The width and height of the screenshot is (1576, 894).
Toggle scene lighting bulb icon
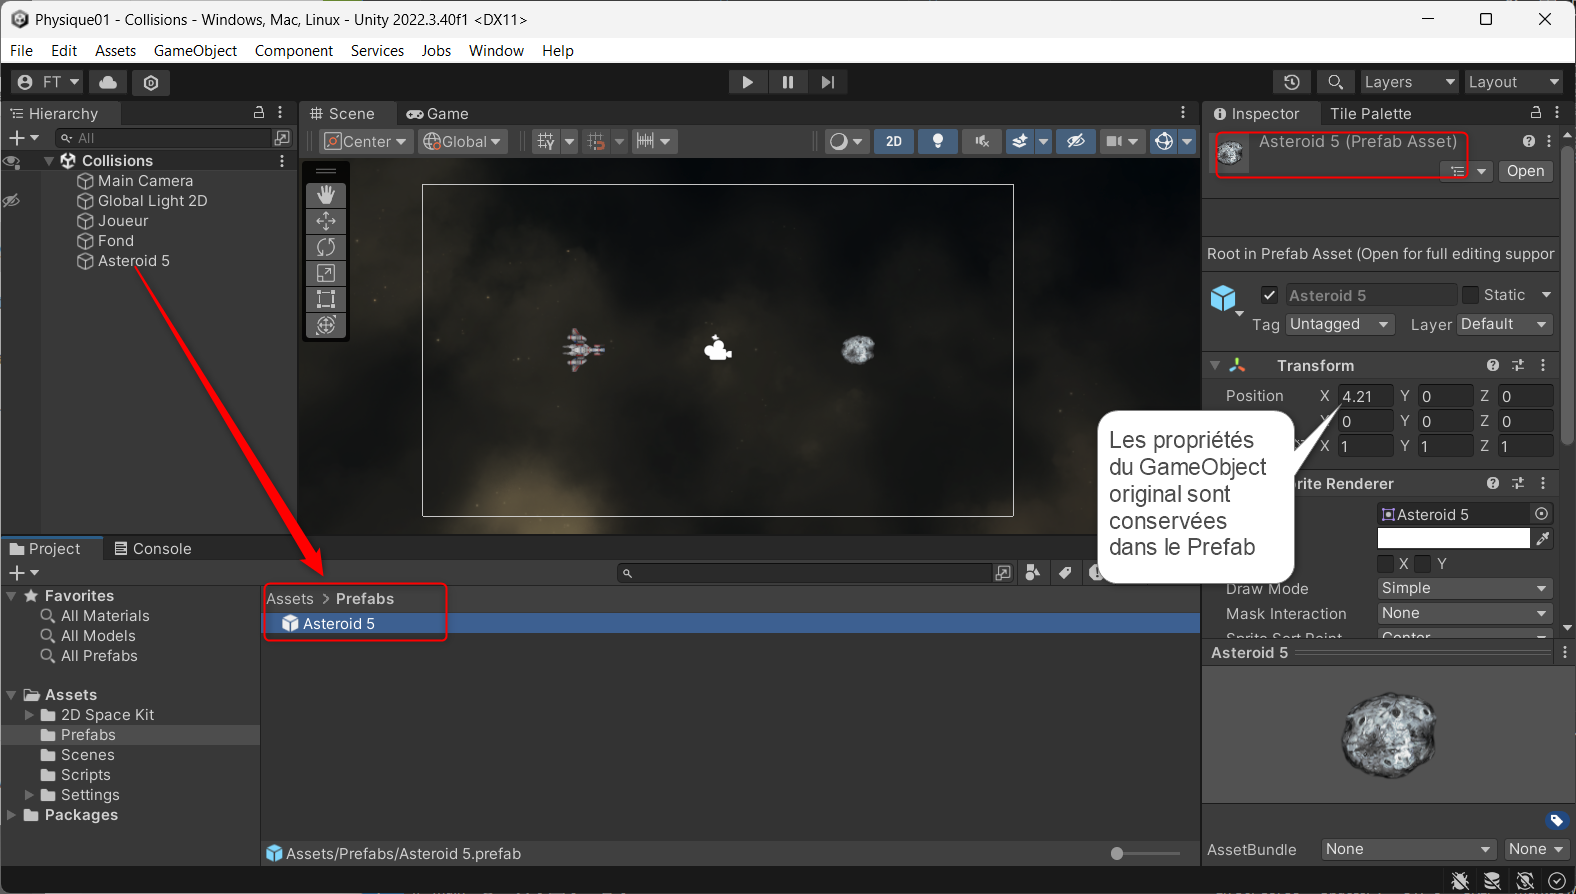pos(937,141)
